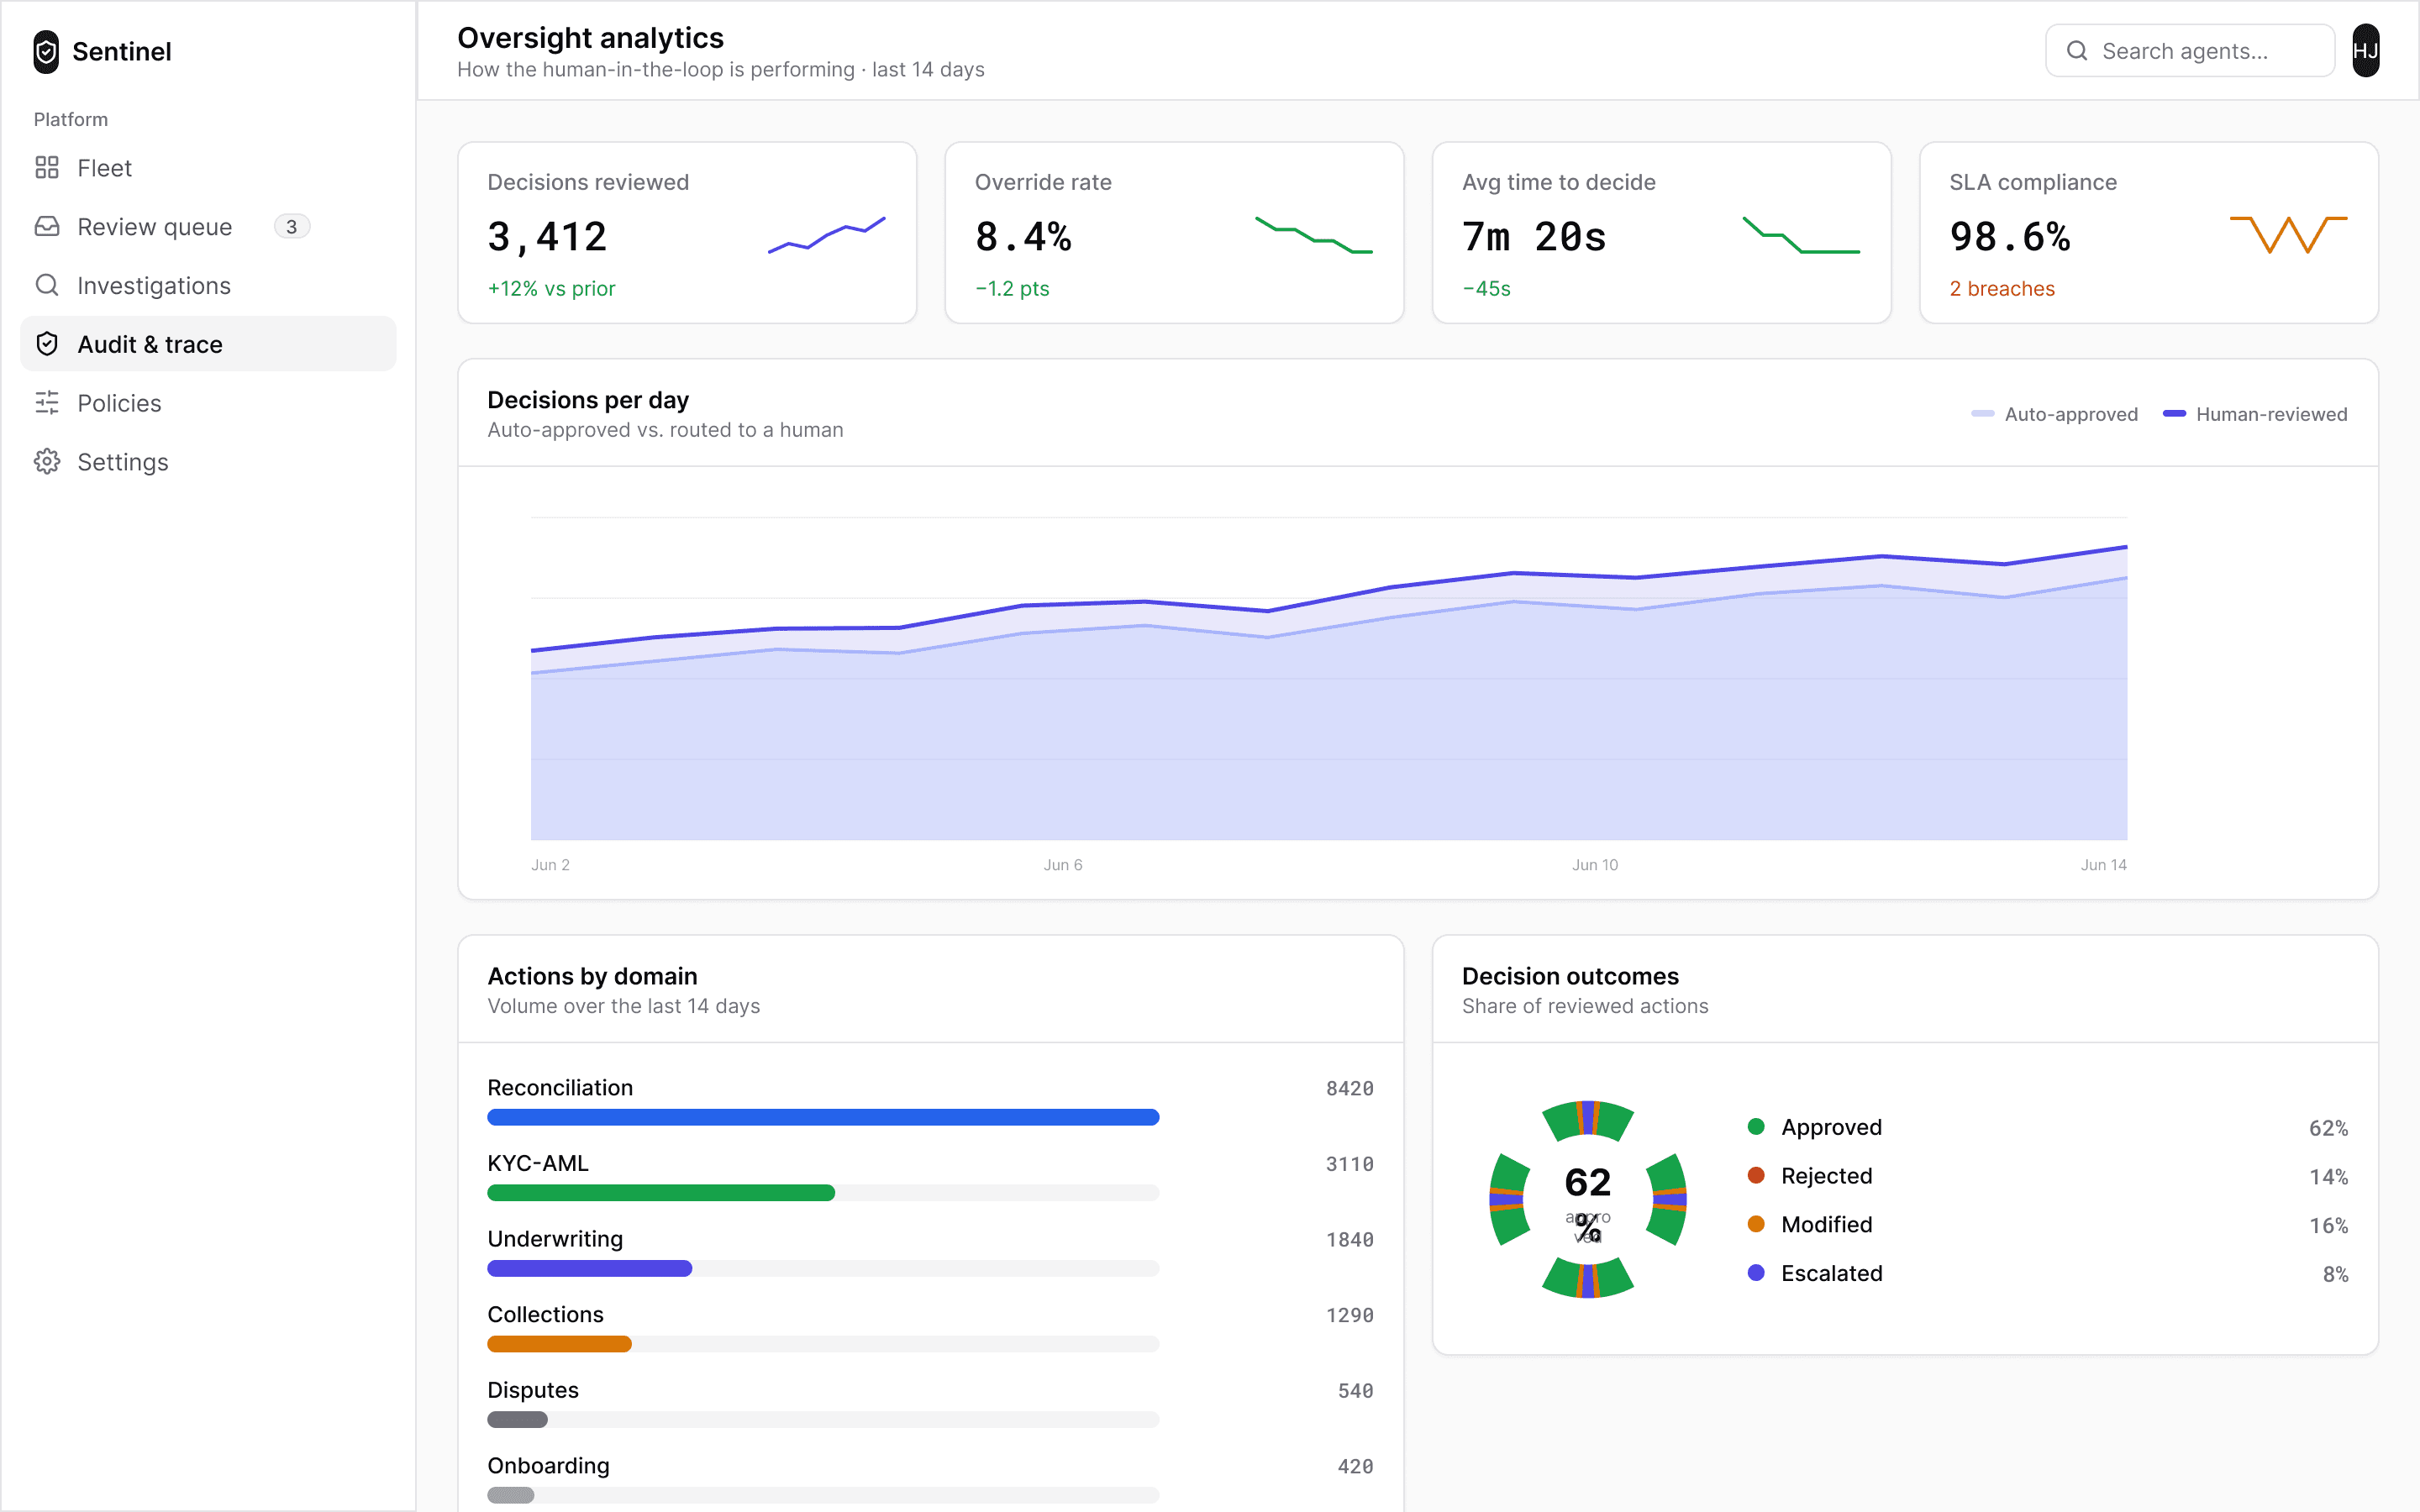Image resolution: width=2420 pixels, height=1512 pixels.
Task: Toggle Human-reviewed series in chart legend
Action: (x=2255, y=414)
